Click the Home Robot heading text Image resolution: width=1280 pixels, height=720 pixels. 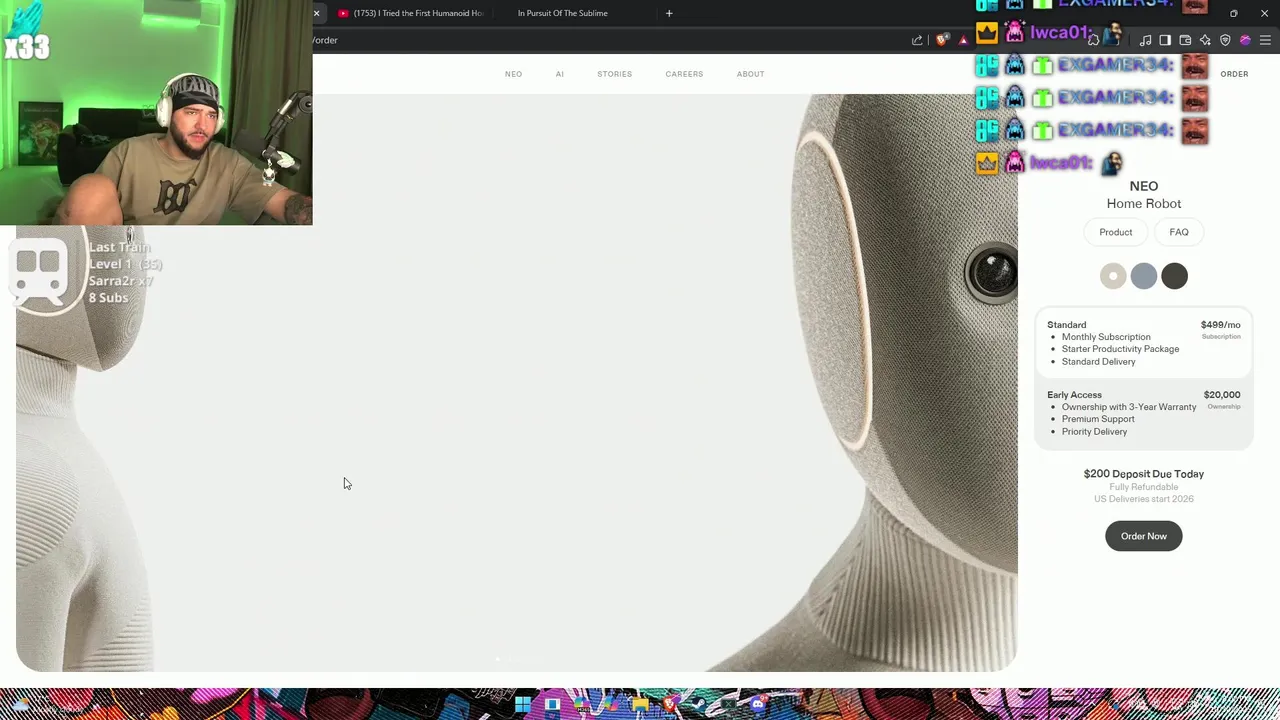pyautogui.click(x=1143, y=204)
